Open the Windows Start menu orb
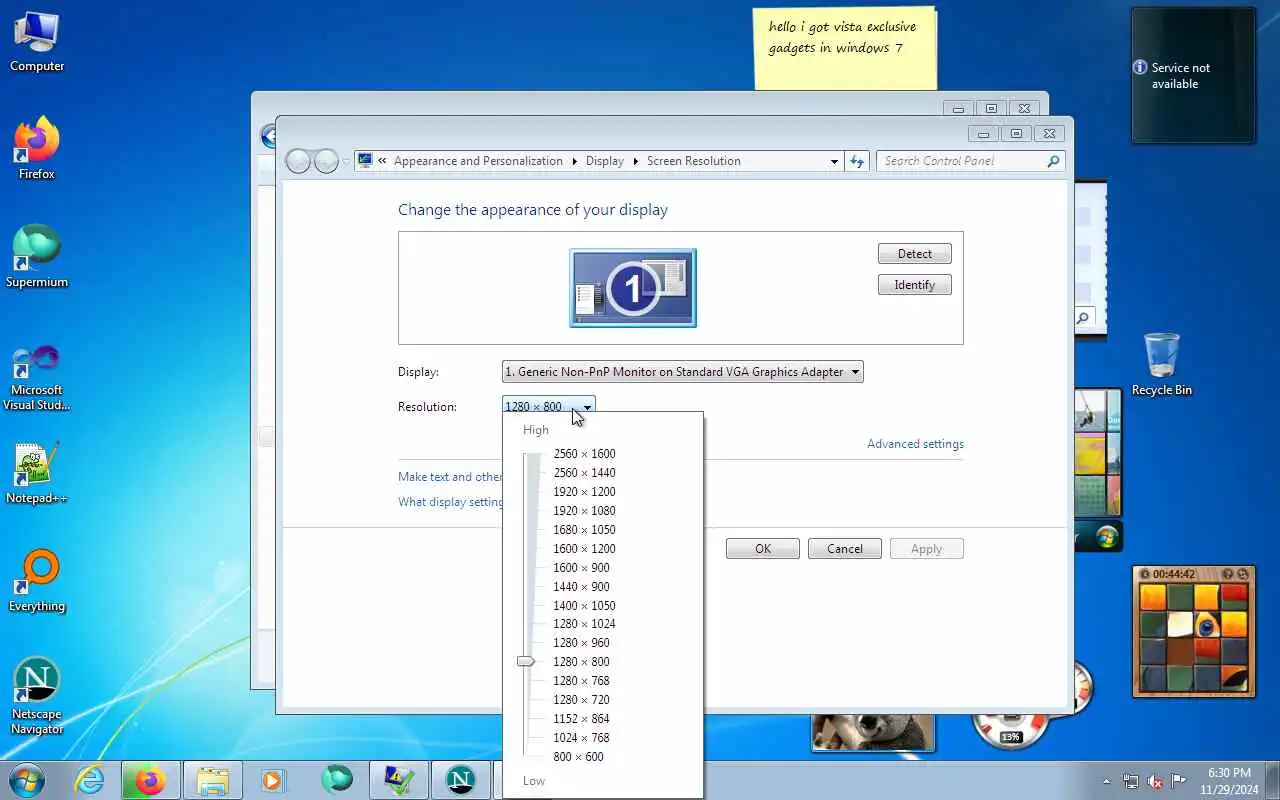1280x800 pixels. 27,780
